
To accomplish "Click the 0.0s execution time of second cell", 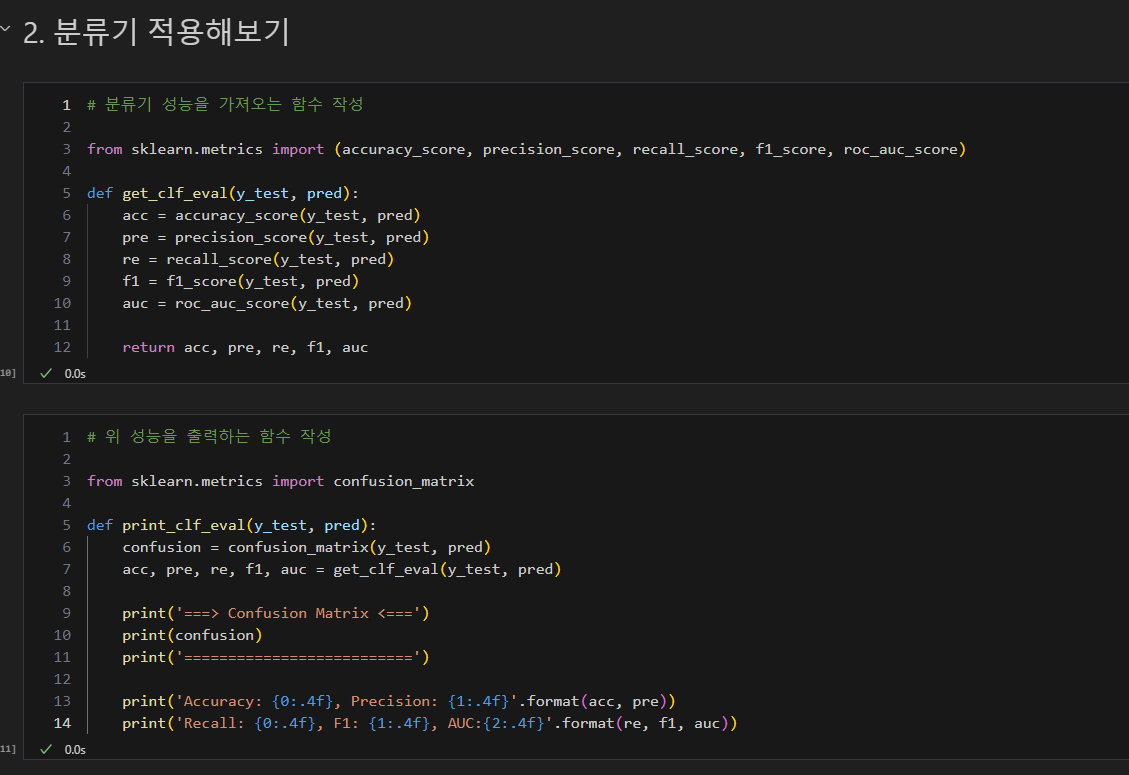I will pyautogui.click(x=75, y=750).
